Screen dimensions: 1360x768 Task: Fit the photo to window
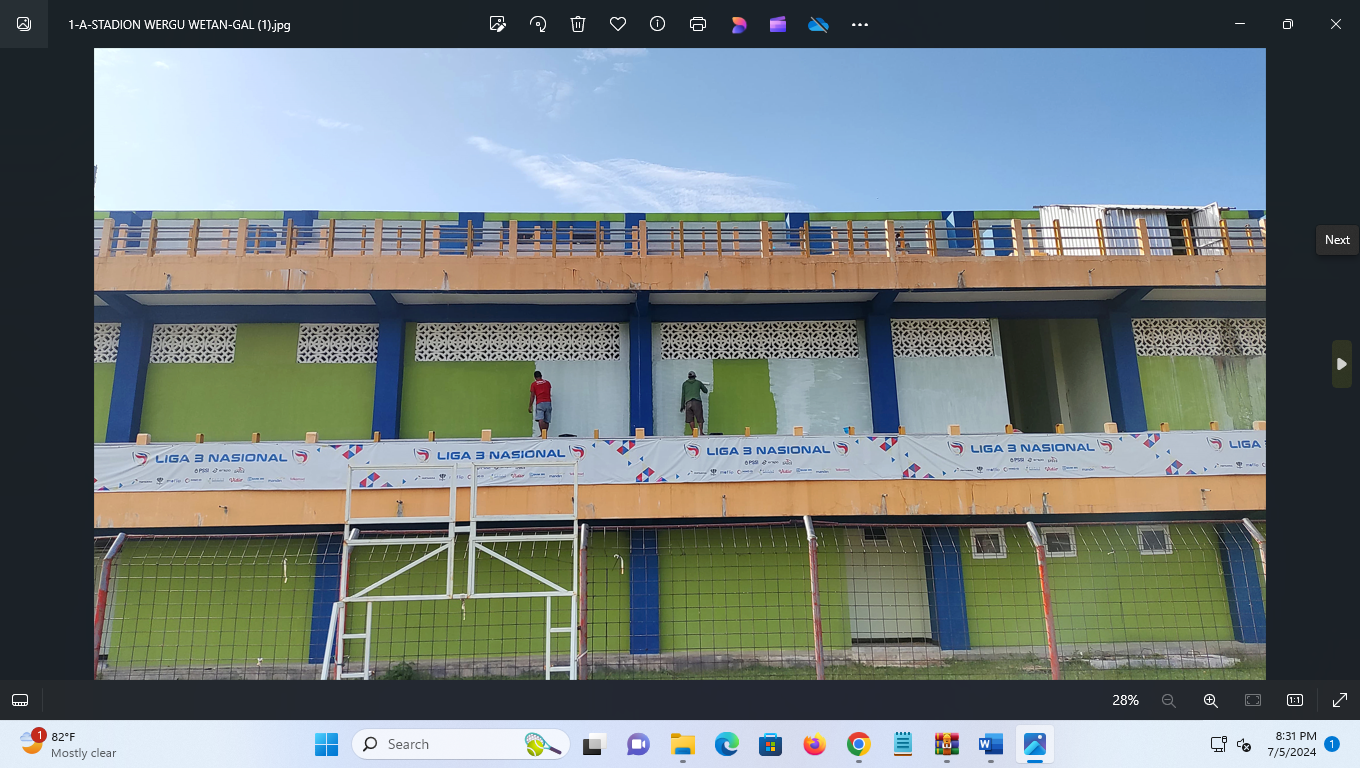tap(1253, 700)
